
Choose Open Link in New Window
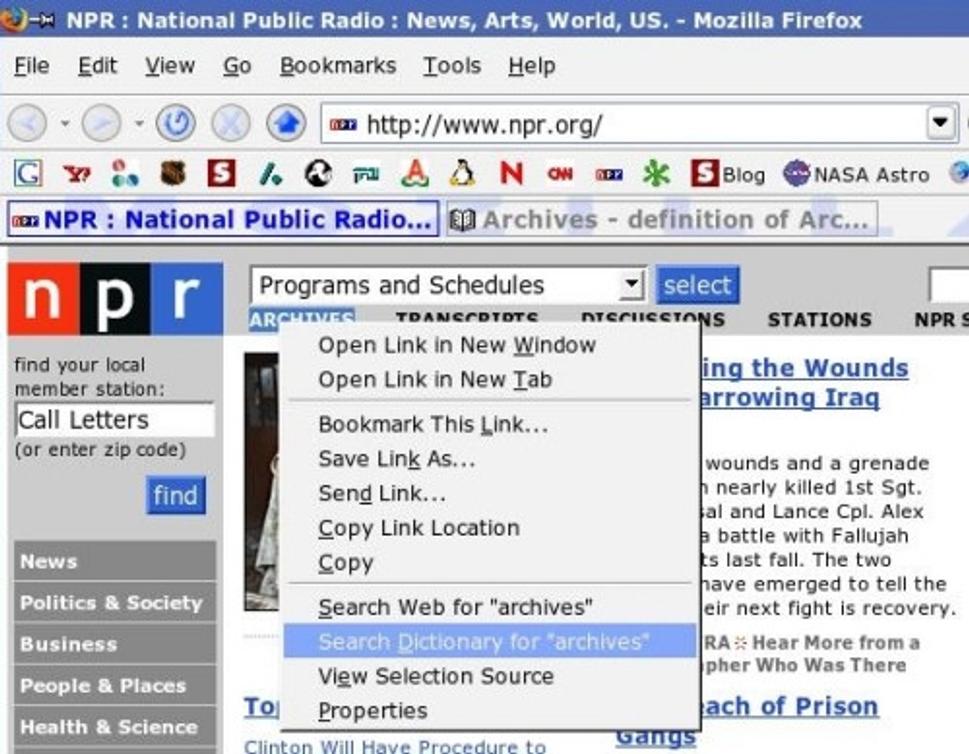[491, 345]
